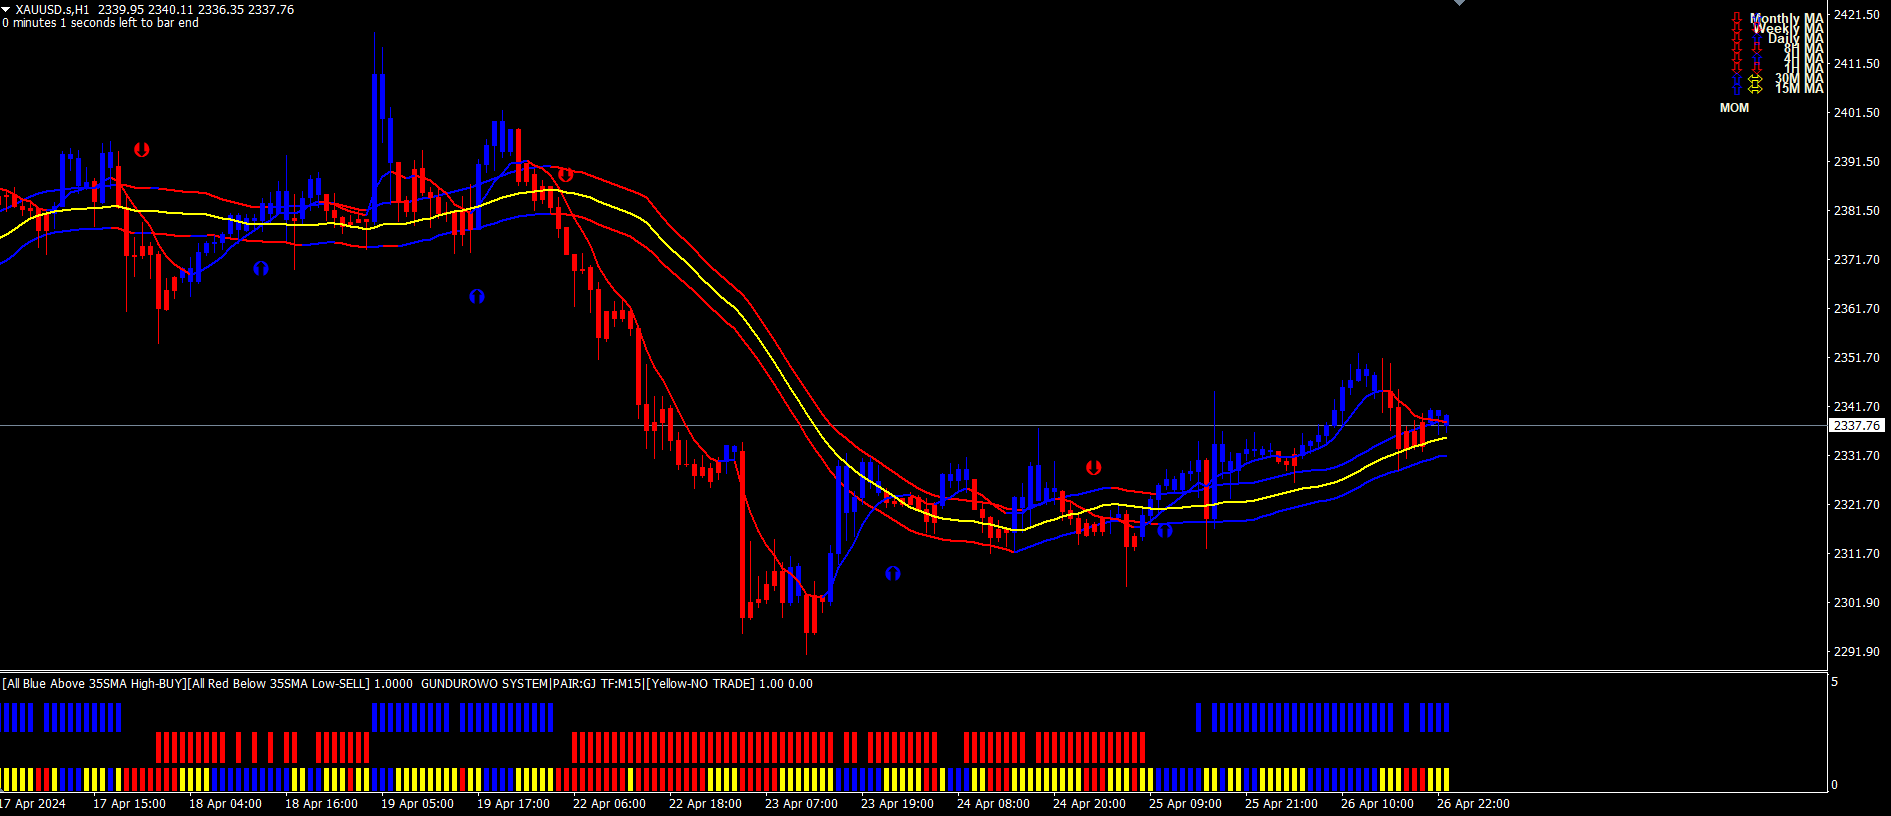Open the XAUUSD.s,H1 chart menu triangle

(x=6, y=9)
